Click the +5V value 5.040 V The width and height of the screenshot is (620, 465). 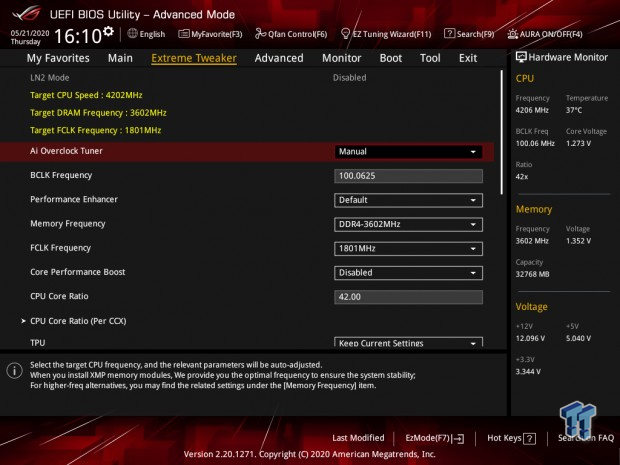578,338
